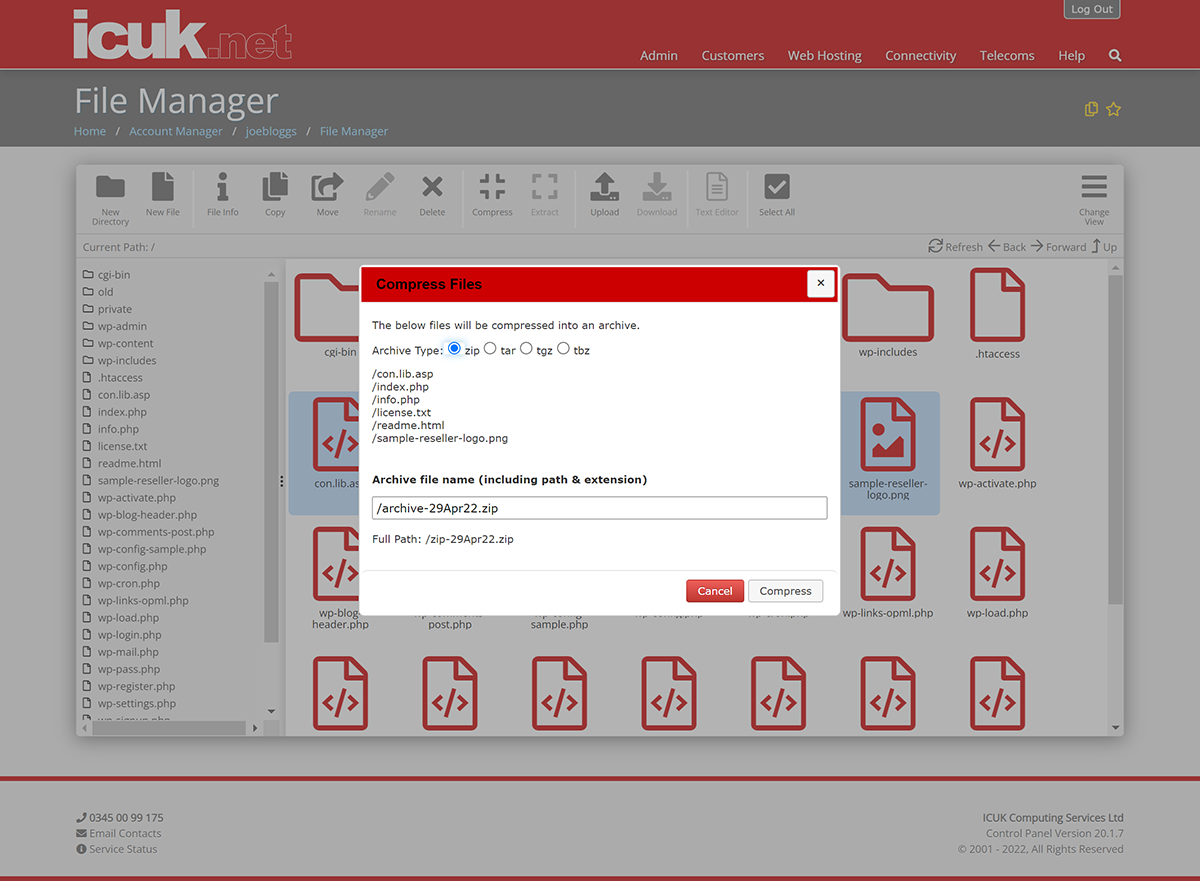Screen dimensions: 1200x881
Task: Open joebloggs breadcrumb link
Action: pyautogui.click(x=271, y=131)
